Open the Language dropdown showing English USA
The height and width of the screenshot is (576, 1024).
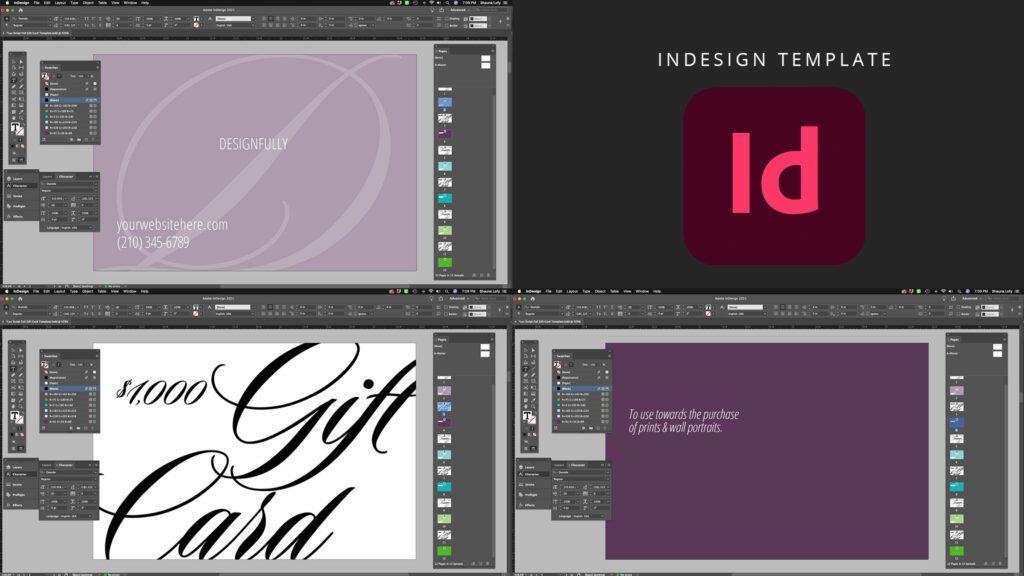[x=72, y=228]
